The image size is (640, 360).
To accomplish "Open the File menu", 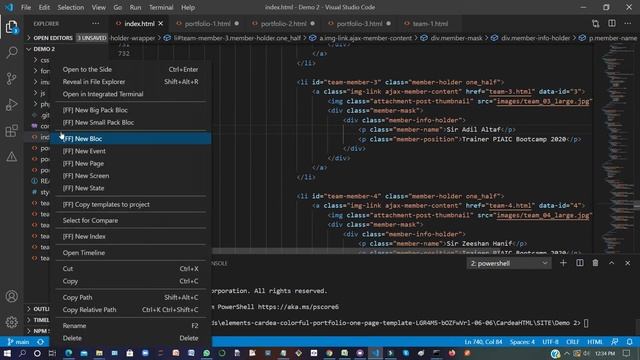I will [x=26, y=7].
